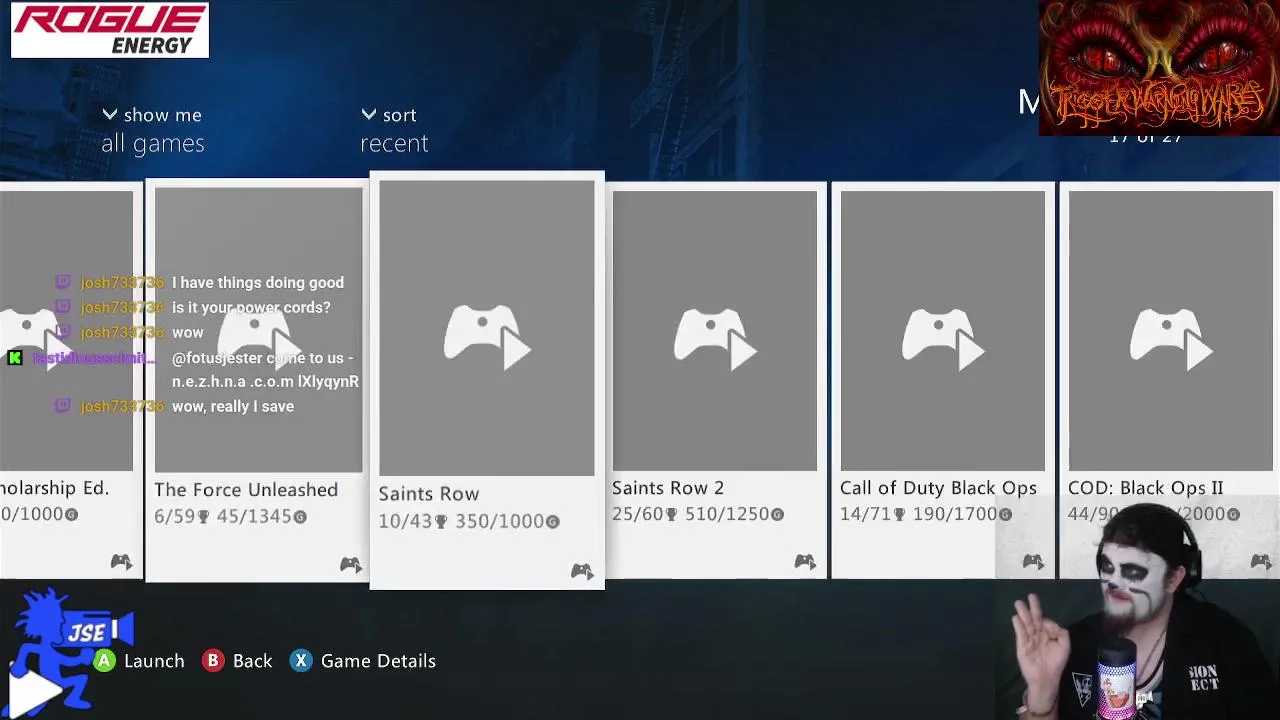Click the red demon eyes stream logo

tap(1159, 68)
